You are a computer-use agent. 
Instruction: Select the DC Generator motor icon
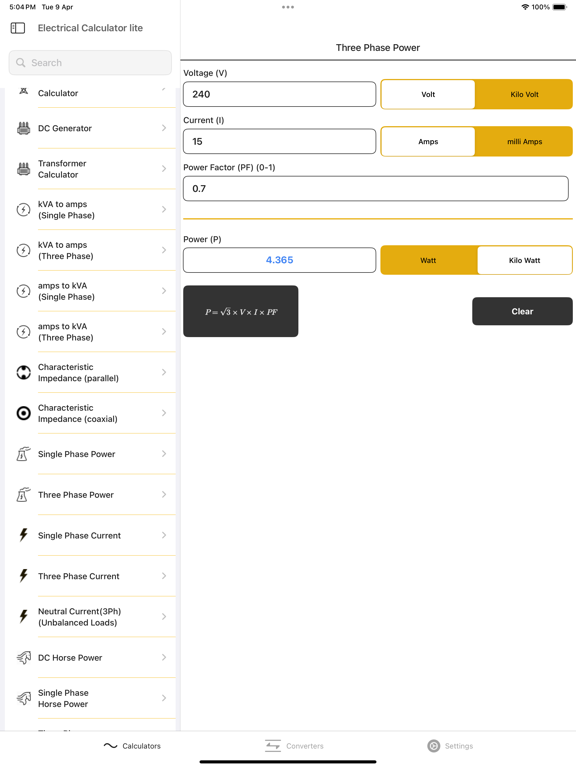click(x=24, y=128)
